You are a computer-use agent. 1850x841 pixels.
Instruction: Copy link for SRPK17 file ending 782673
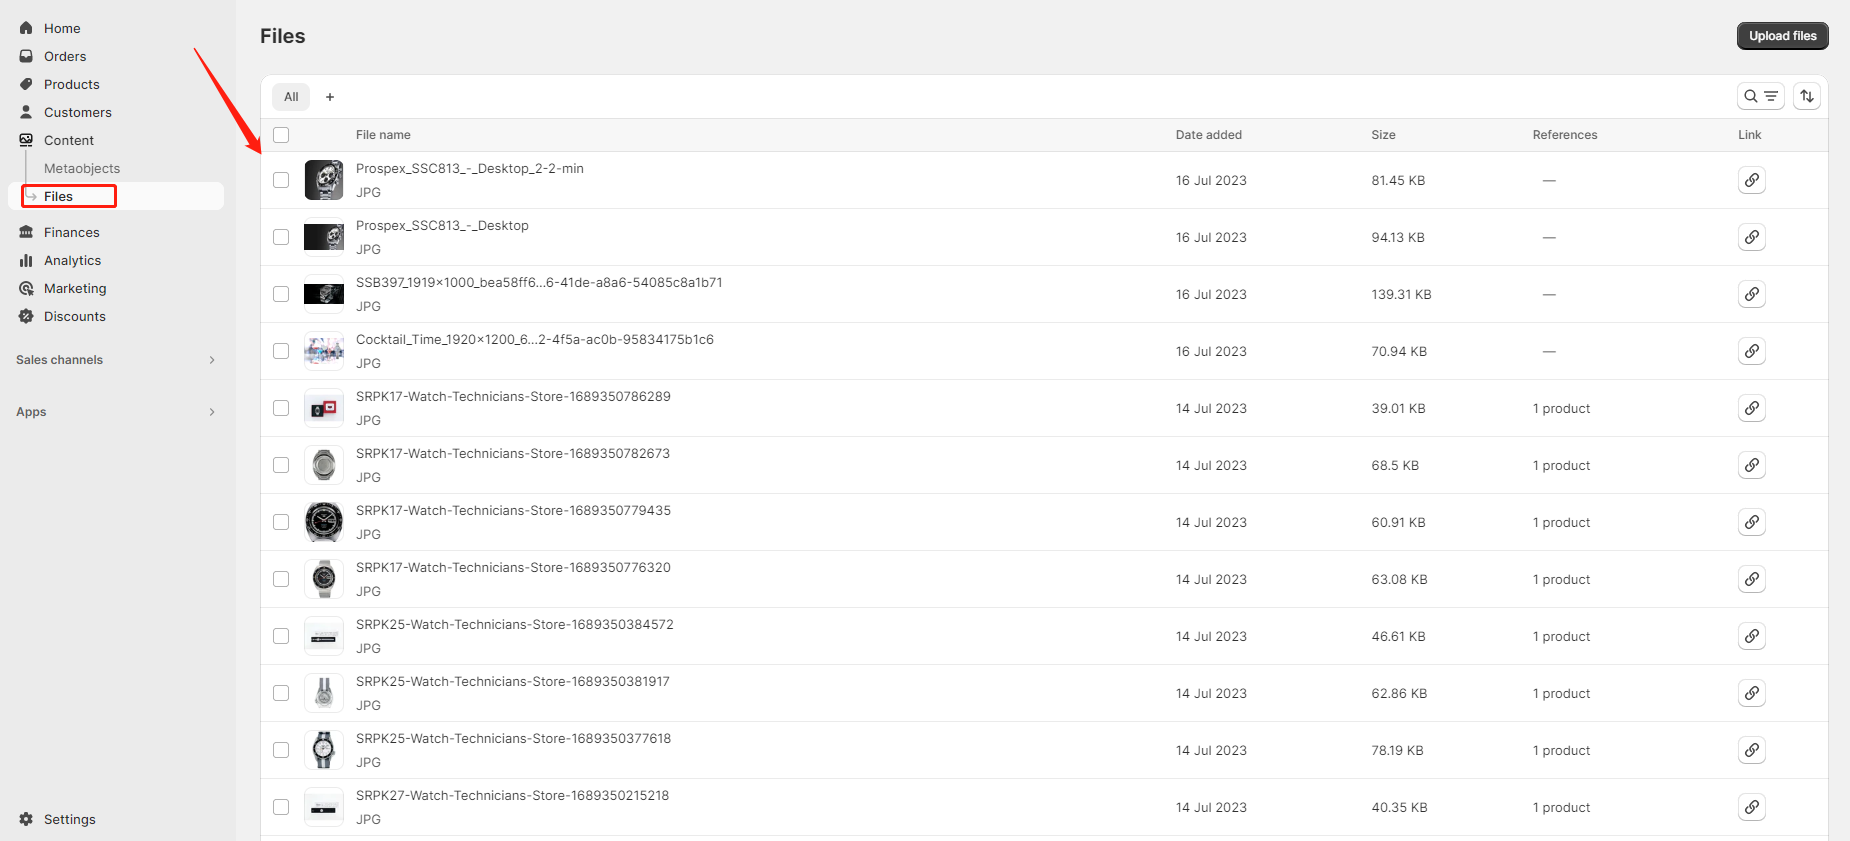click(1751, 465)
